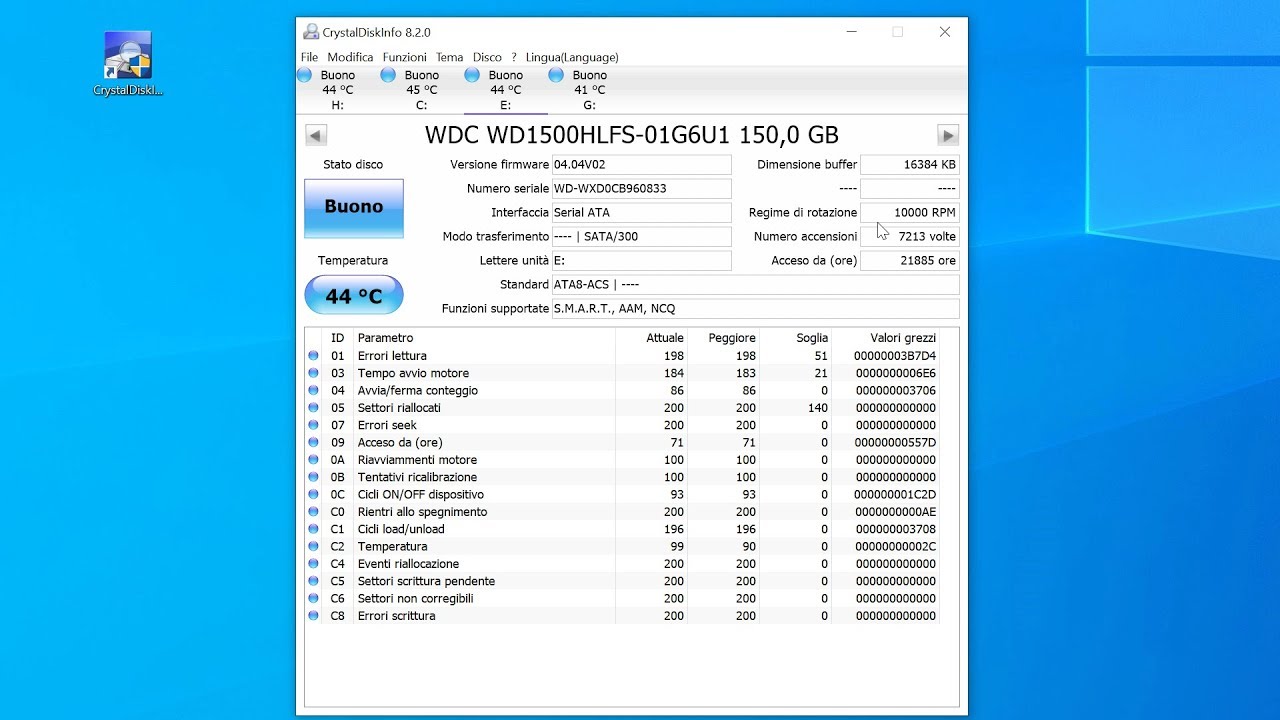Click status dot for Eventi riallocazione
The height and width of the screenshot is (720, 1280).
pos(313,564)
